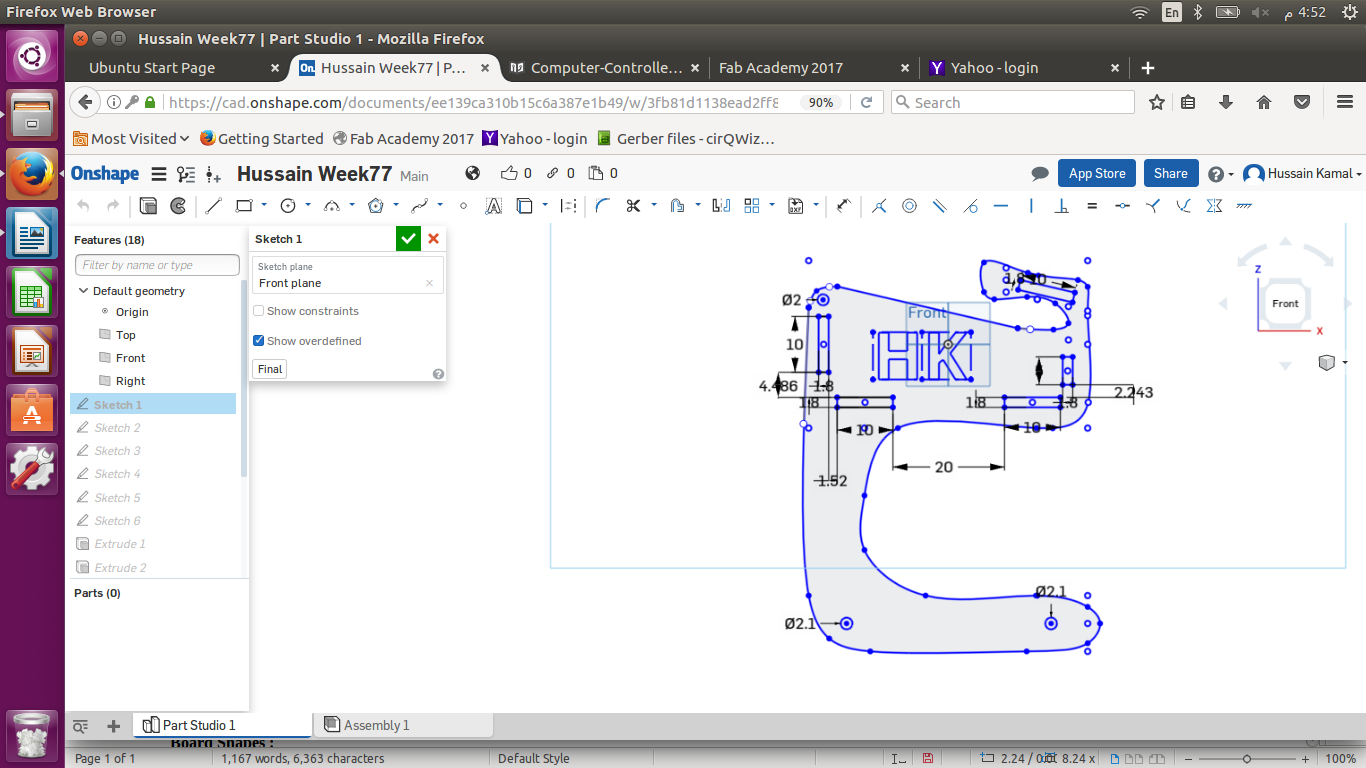
Task: Open the Import DXF tool
Action: point(796,206)
